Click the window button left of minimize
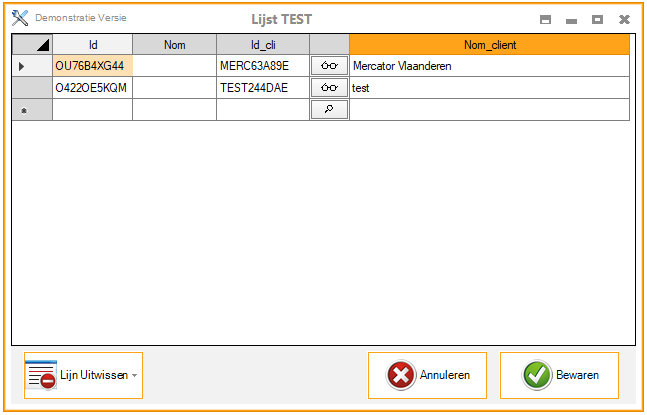The height and width of the screenshot is (415, 647). [x=545, y=19]
